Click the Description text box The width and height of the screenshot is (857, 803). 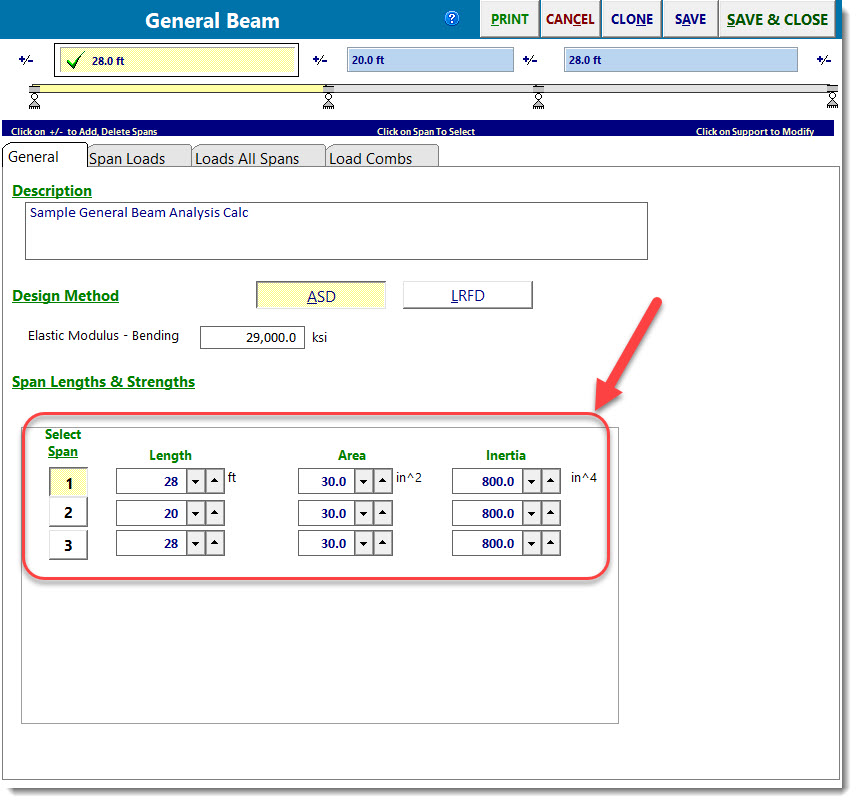click(x=335, y=231)
